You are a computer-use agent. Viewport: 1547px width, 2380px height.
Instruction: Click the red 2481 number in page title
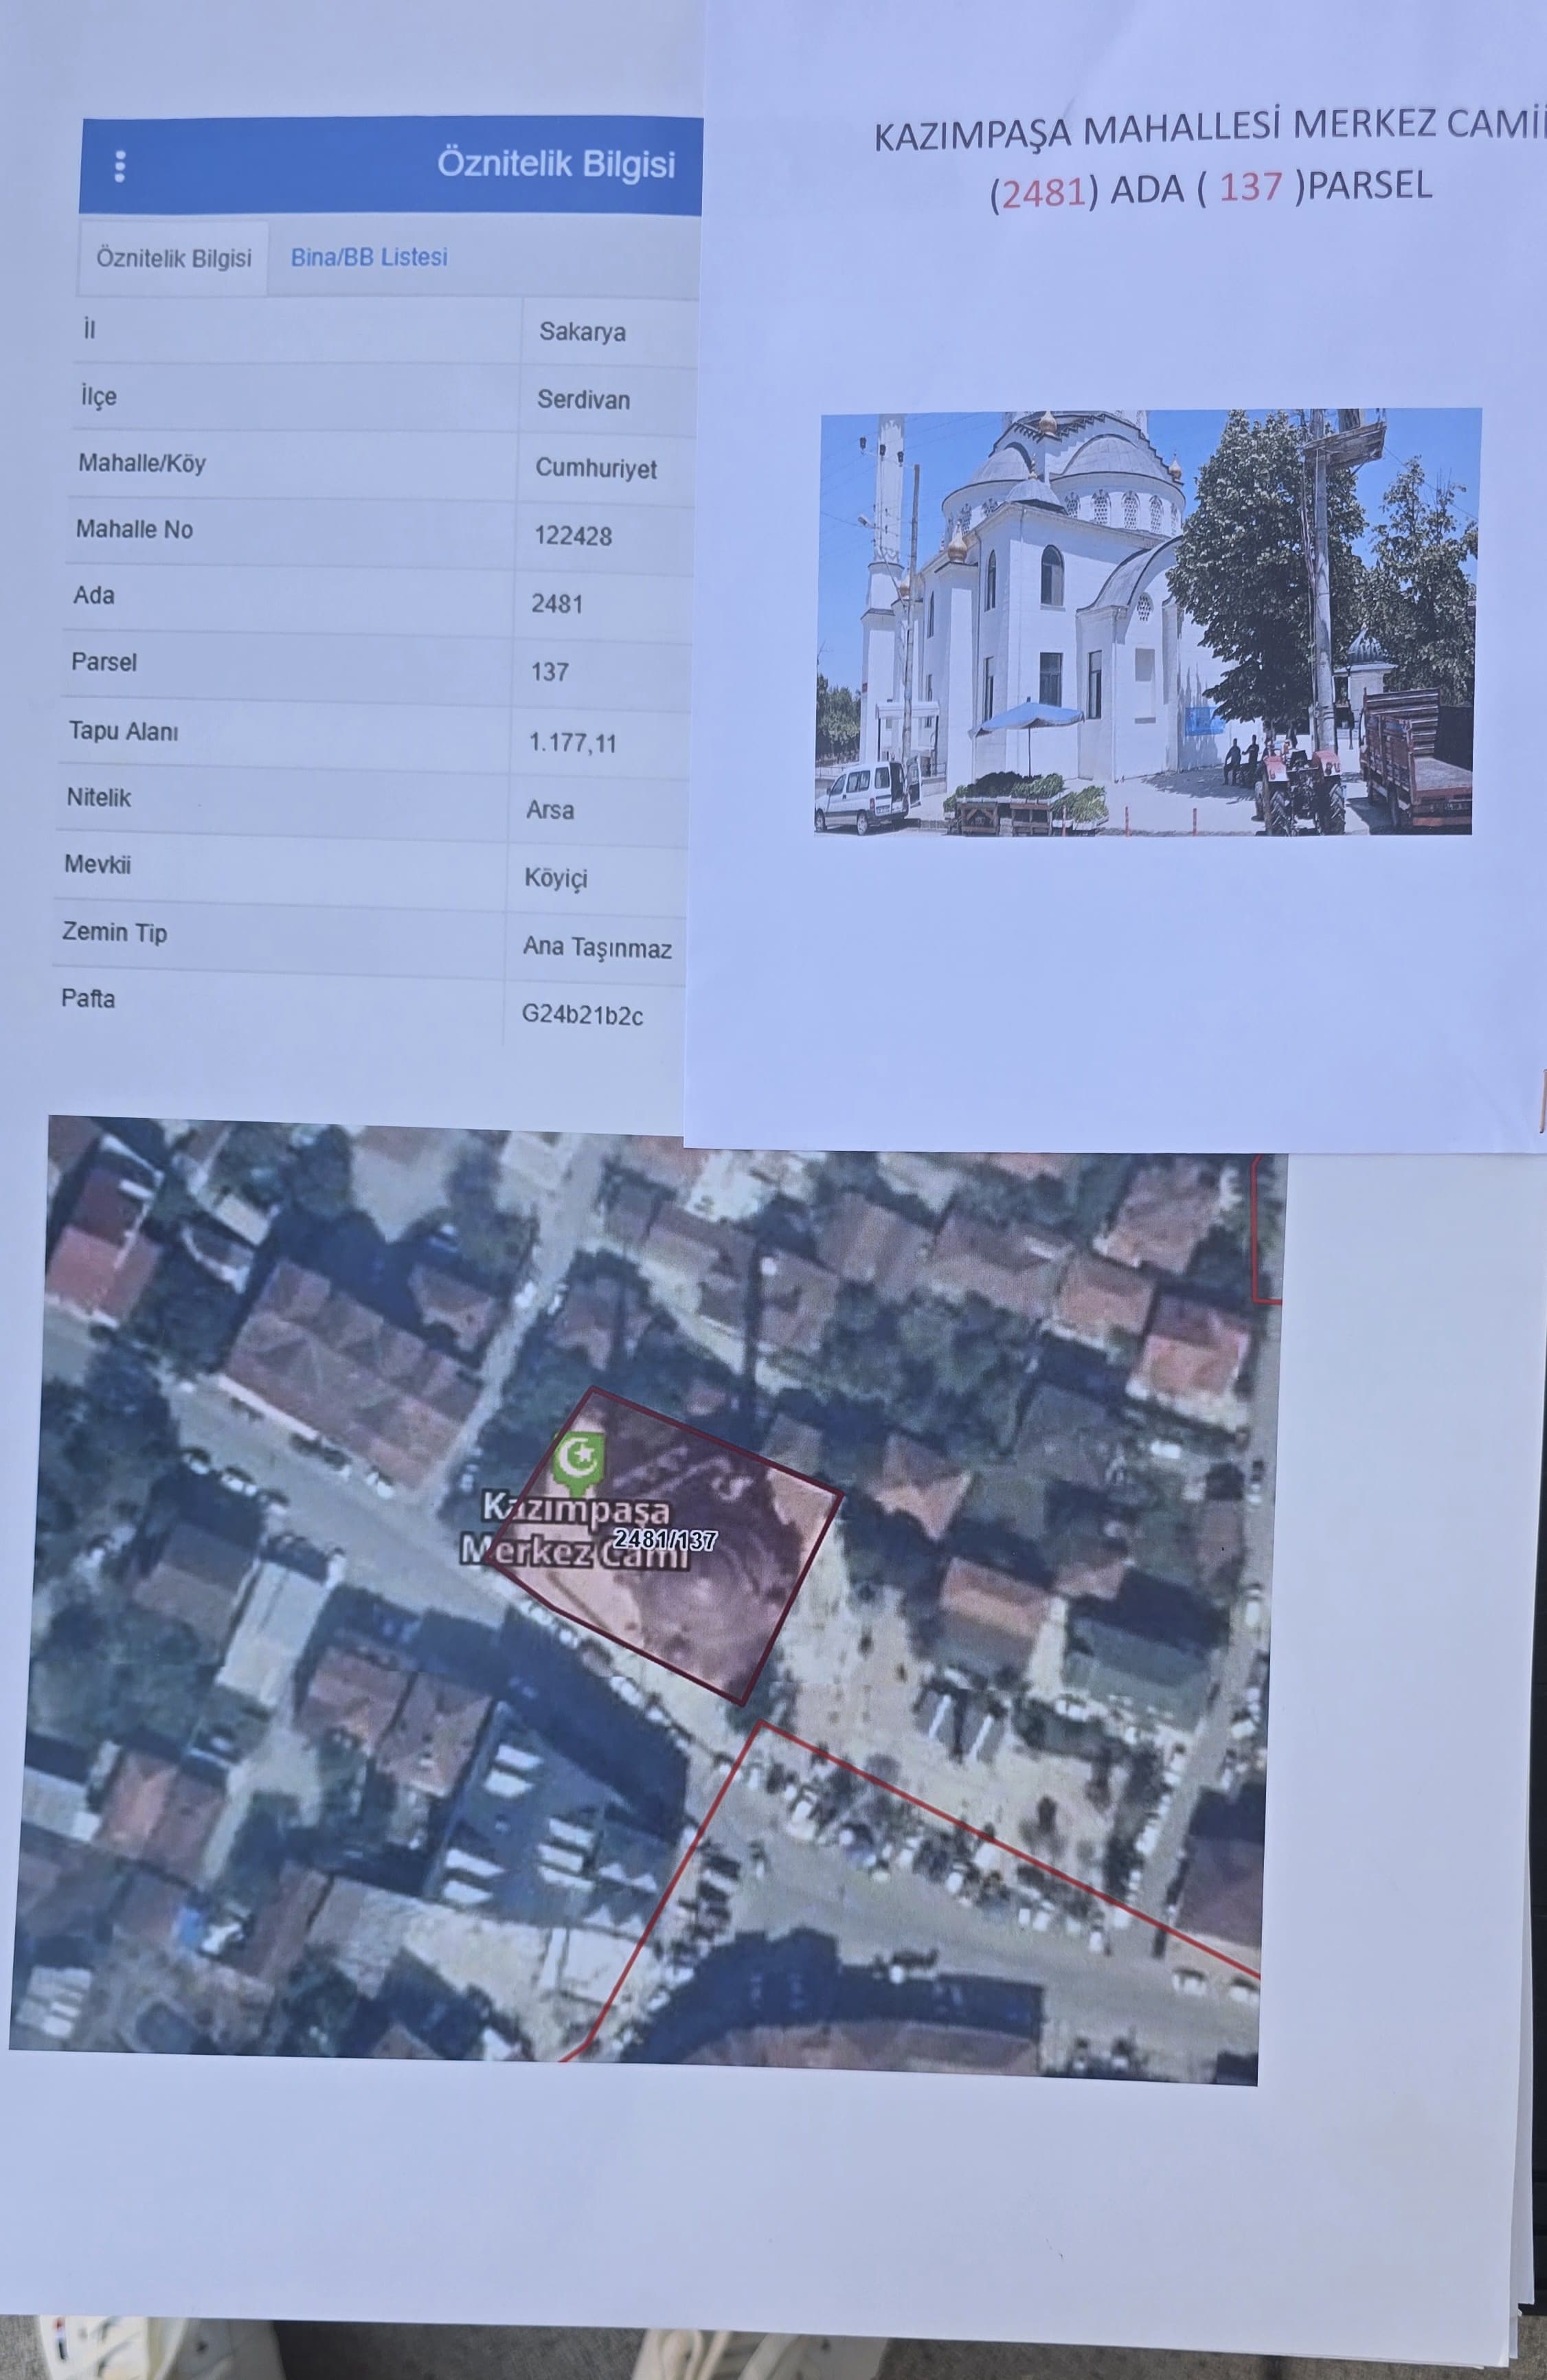click(x=1043, y=191)
